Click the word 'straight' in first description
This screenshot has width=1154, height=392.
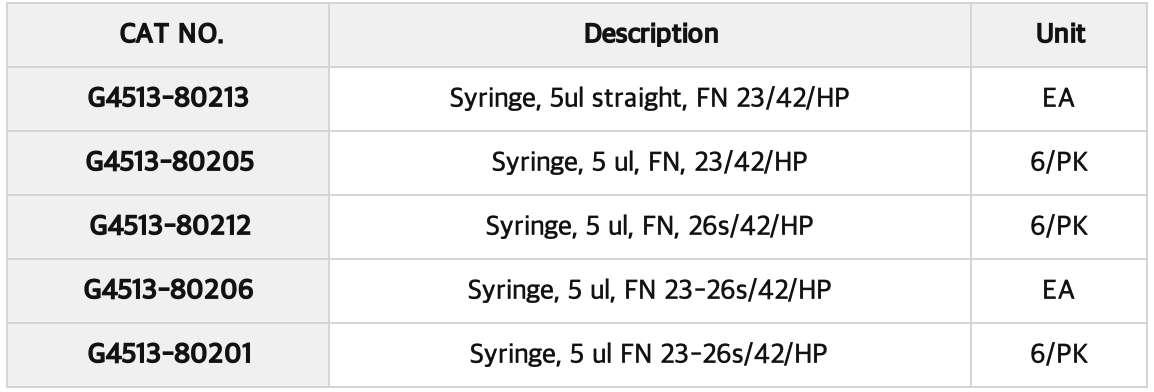(637, 99)
